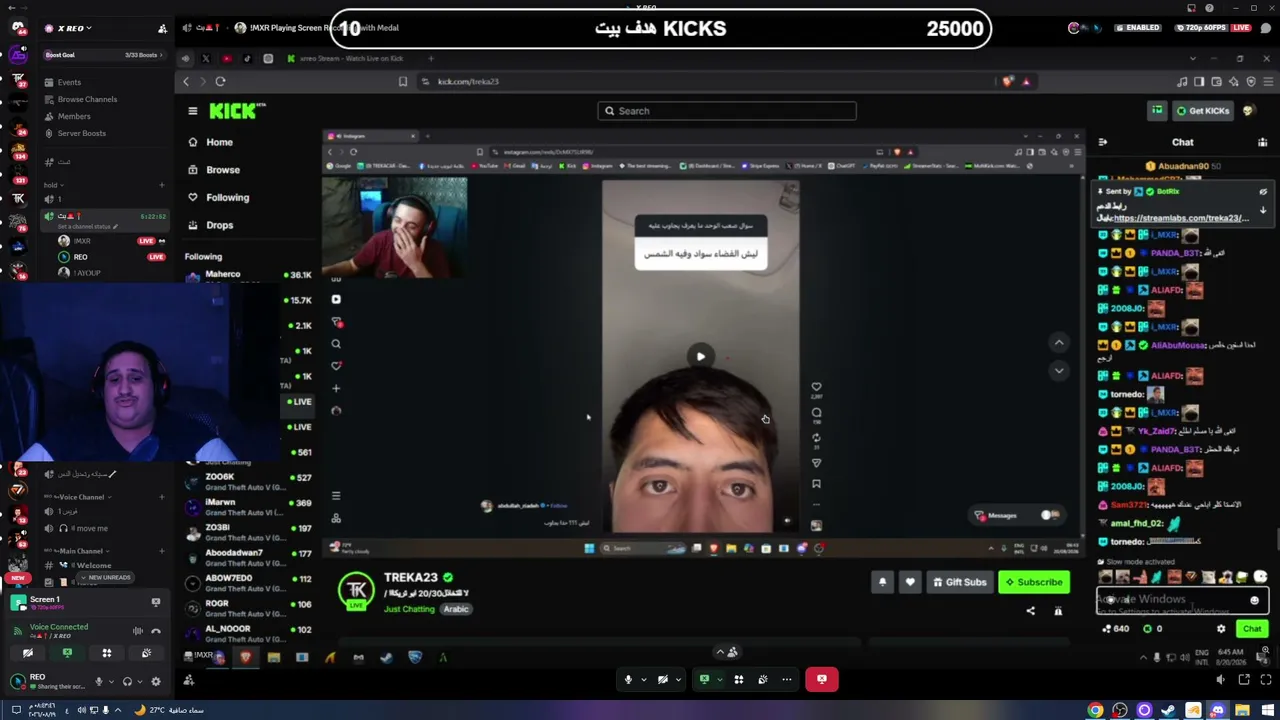Click red end-stream button in call bar
The width and height of the screenshot is (1280, 720).
pyautogui.click(x=821, y=679)
